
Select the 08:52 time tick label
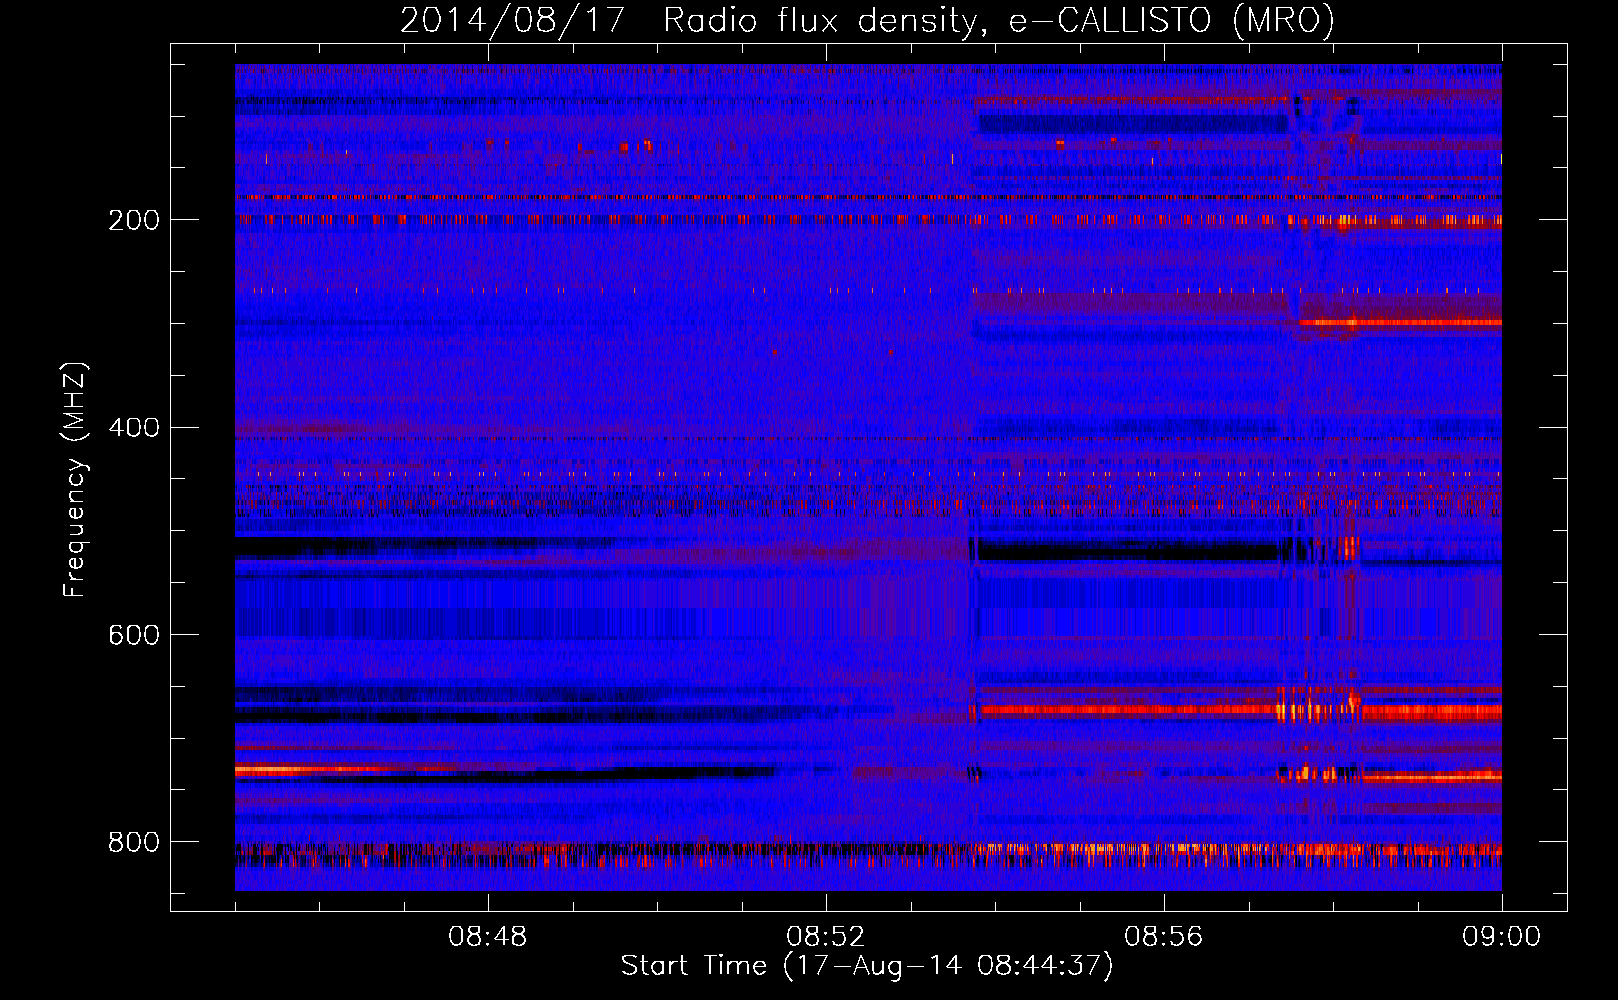[826, 937]
